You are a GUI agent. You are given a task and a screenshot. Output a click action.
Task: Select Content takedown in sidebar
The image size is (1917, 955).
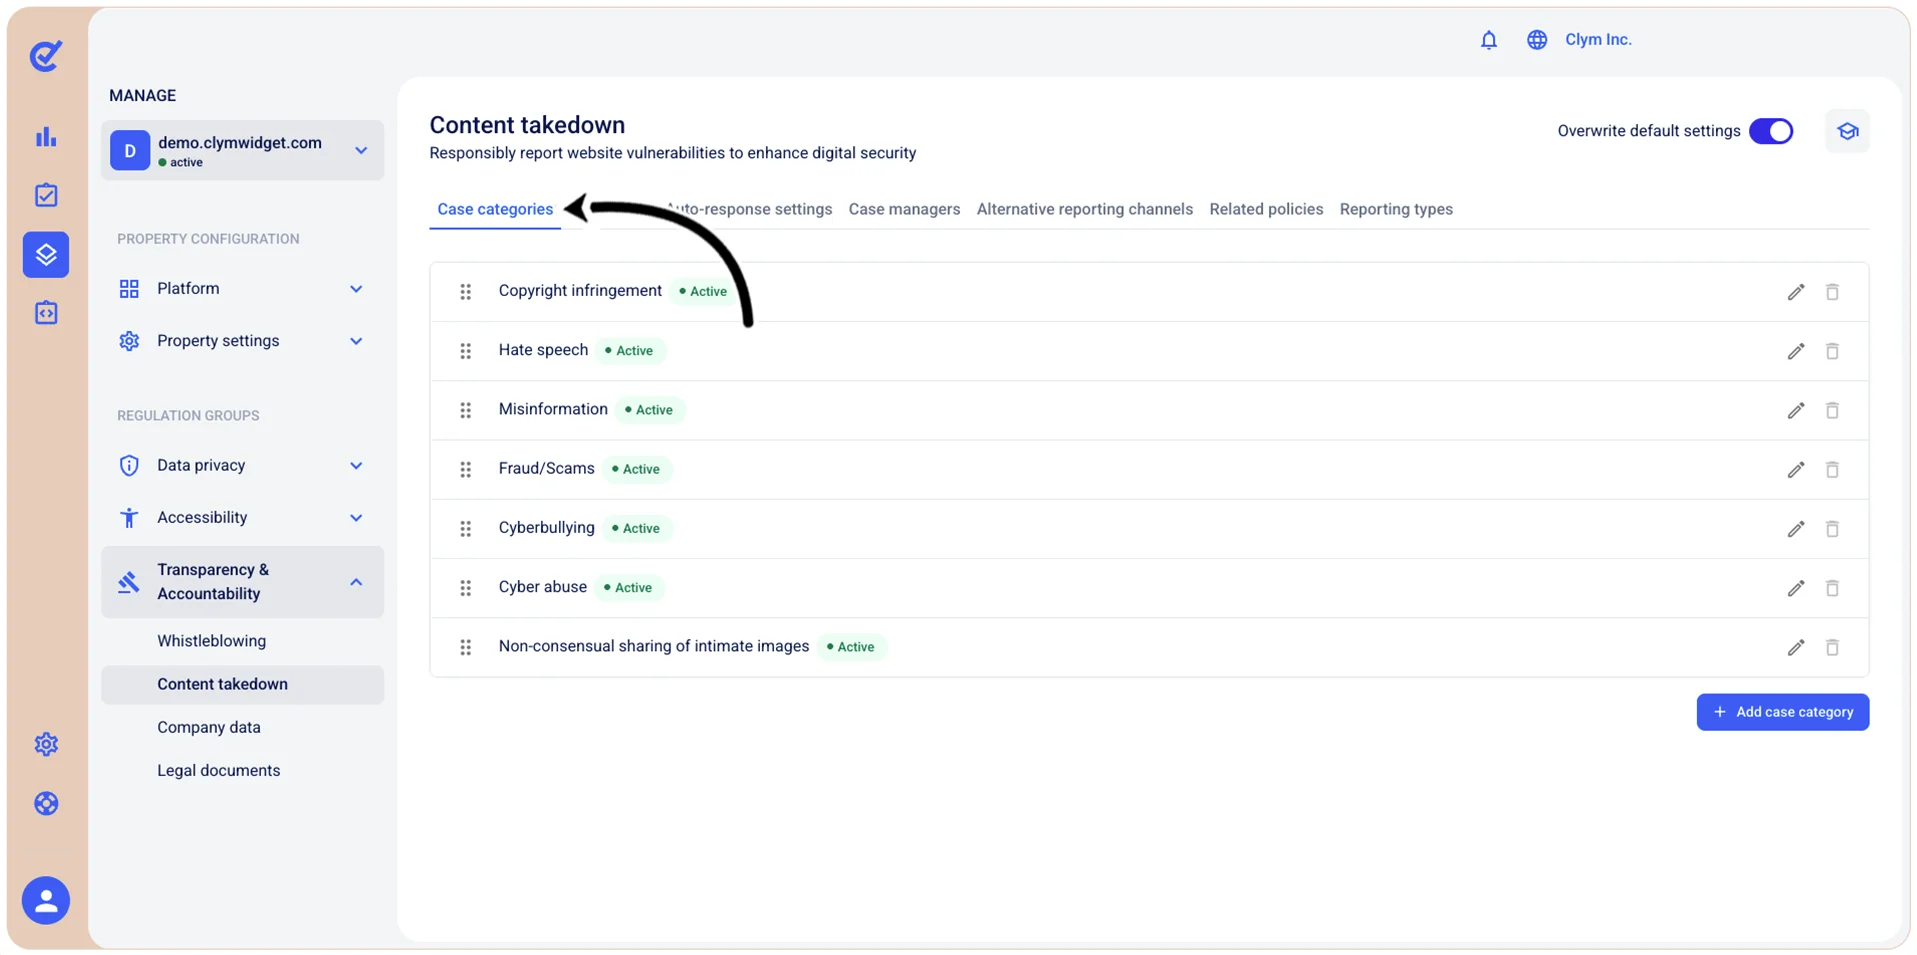[242, 685]
